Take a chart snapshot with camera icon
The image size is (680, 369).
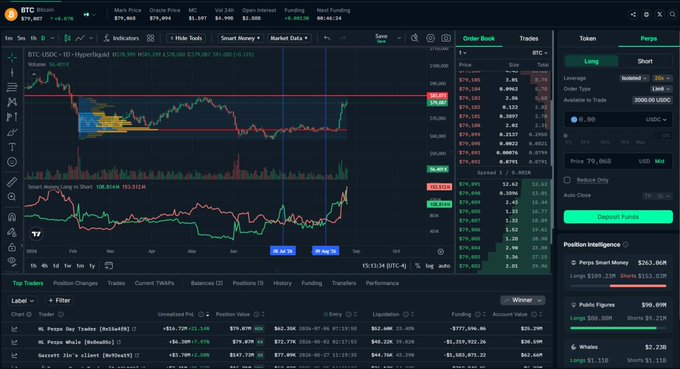(x=446, y=38)
